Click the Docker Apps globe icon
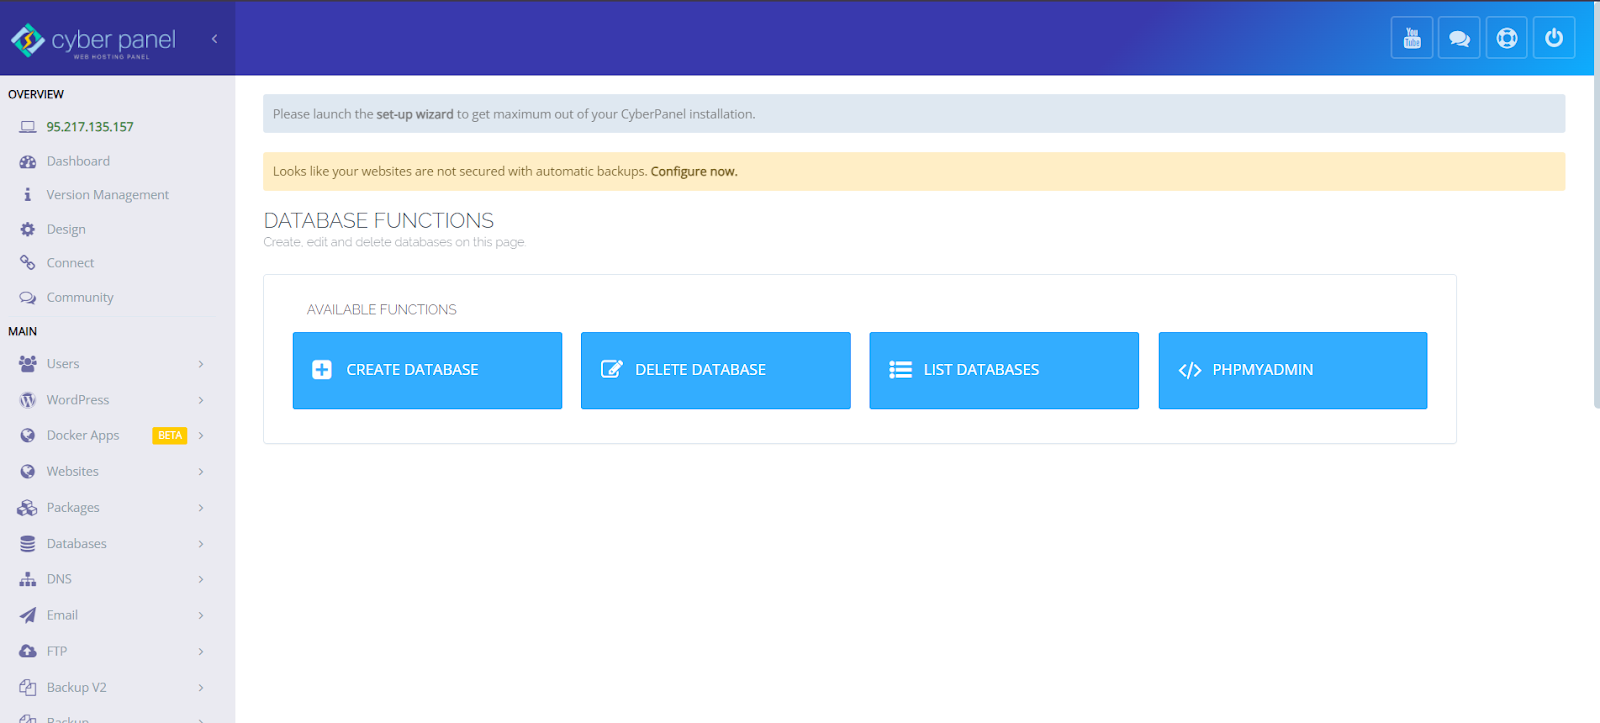 28,436
